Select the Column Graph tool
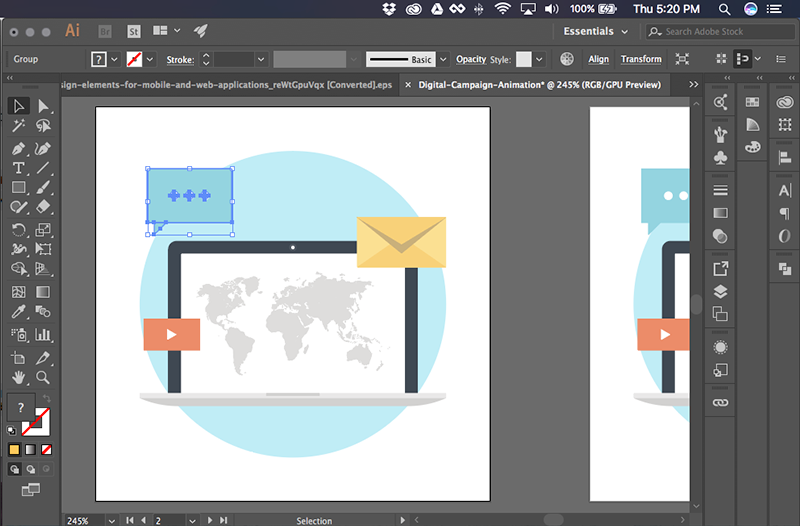The width and height of the screenshot is (800, 526). pyautogui.click(x=43, y=335)
